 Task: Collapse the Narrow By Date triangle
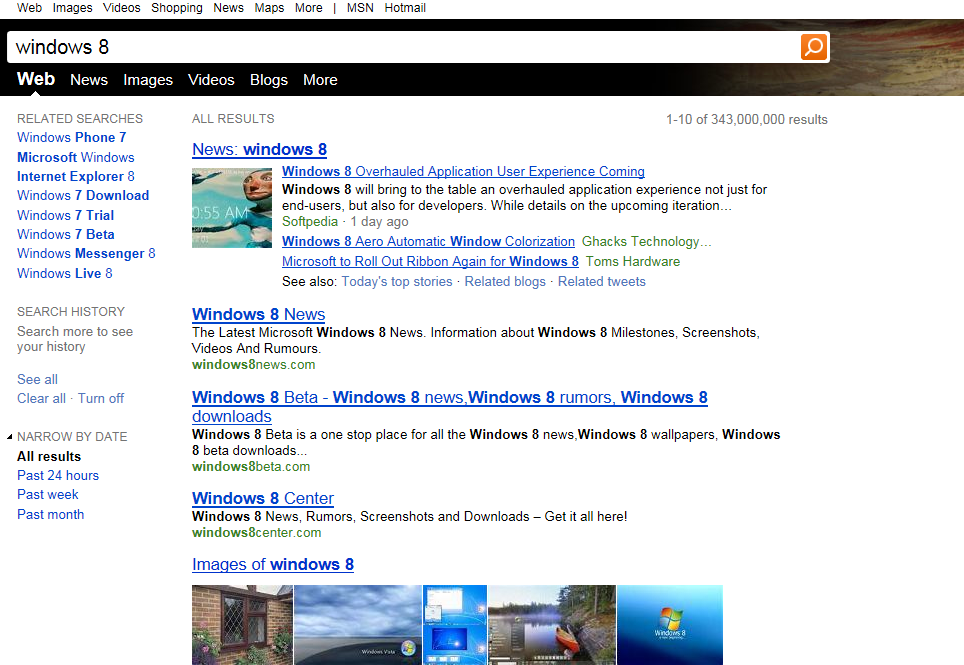tap(9, 437)
